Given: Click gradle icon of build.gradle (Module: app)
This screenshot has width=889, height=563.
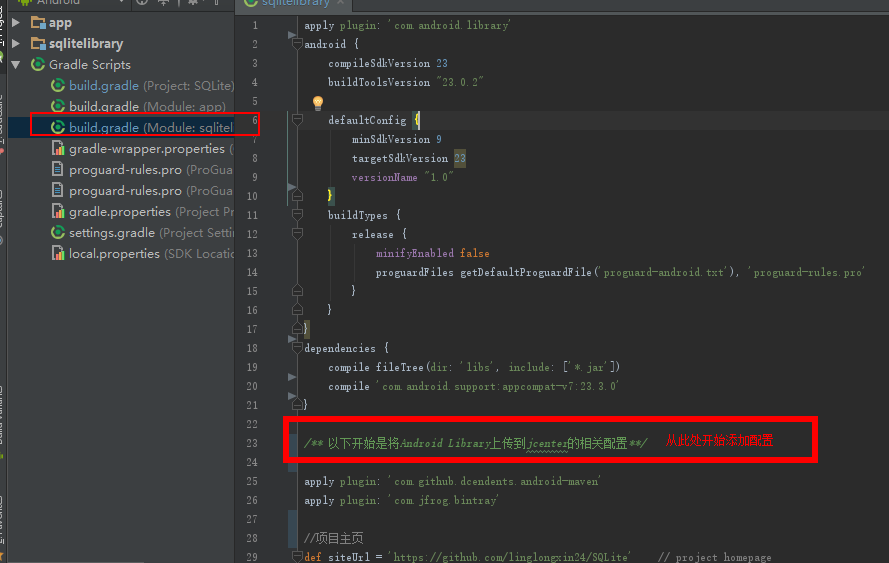Looking at the screenshot, I should point(58,107).
